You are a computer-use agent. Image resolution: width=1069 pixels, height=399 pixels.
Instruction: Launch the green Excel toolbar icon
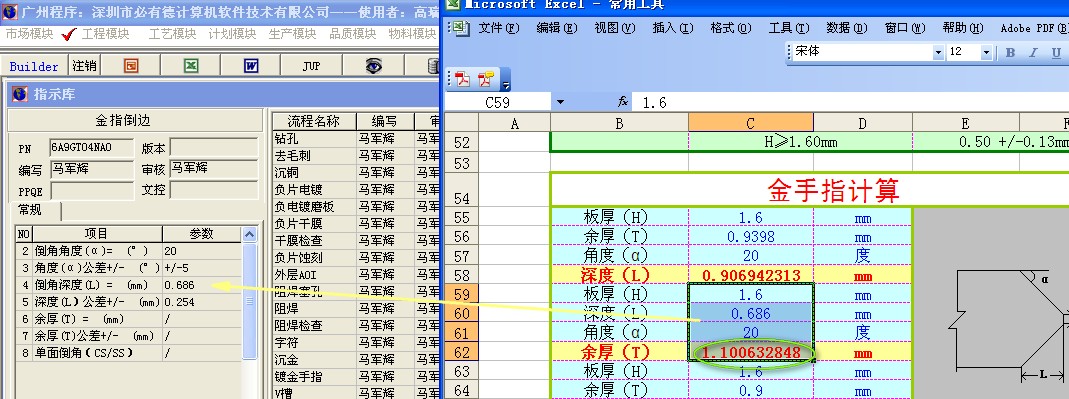[192, 65]
